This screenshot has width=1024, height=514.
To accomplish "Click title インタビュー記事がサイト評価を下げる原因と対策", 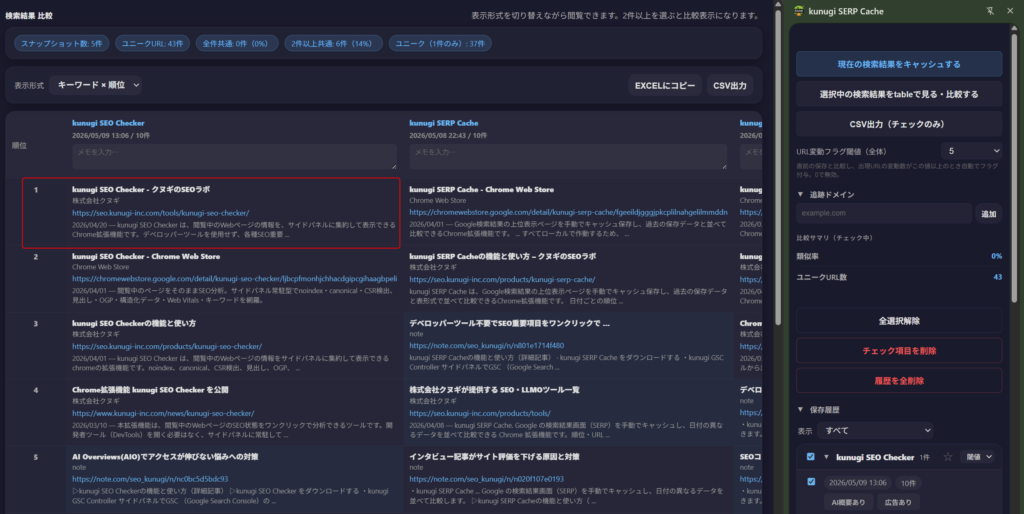I will coord(494,457).
